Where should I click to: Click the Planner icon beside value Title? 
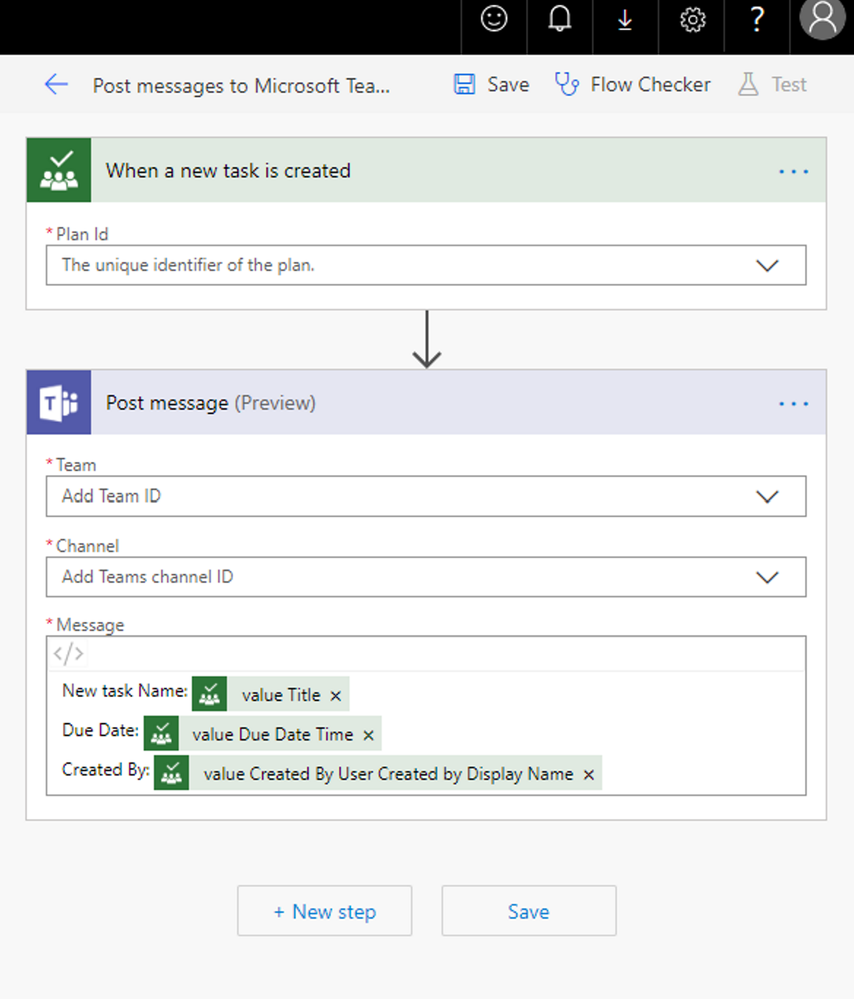[209, 694]
